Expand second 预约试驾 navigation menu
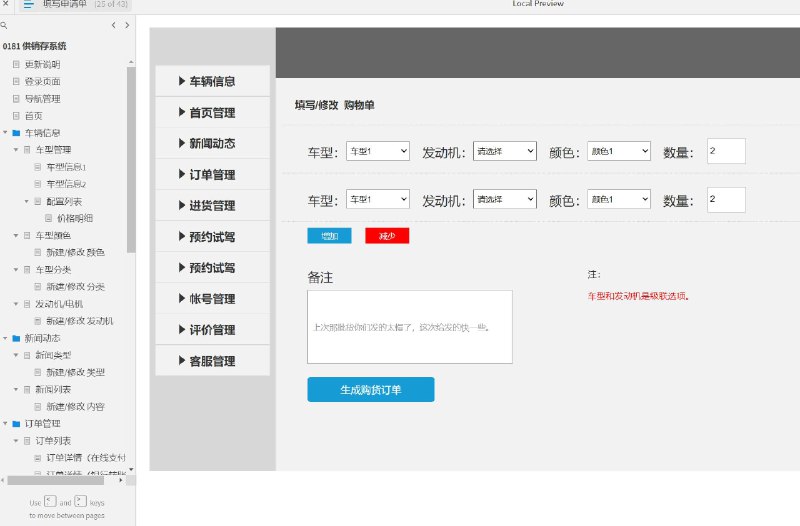The height and width of the screenshot is (526, 800). tap(212, 268)
